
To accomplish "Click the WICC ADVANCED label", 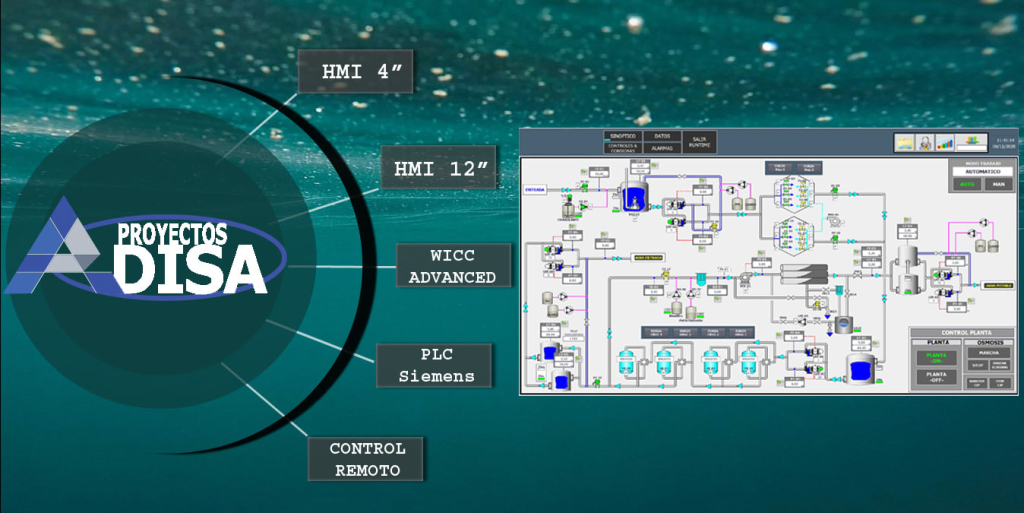I will pos(453,266).
